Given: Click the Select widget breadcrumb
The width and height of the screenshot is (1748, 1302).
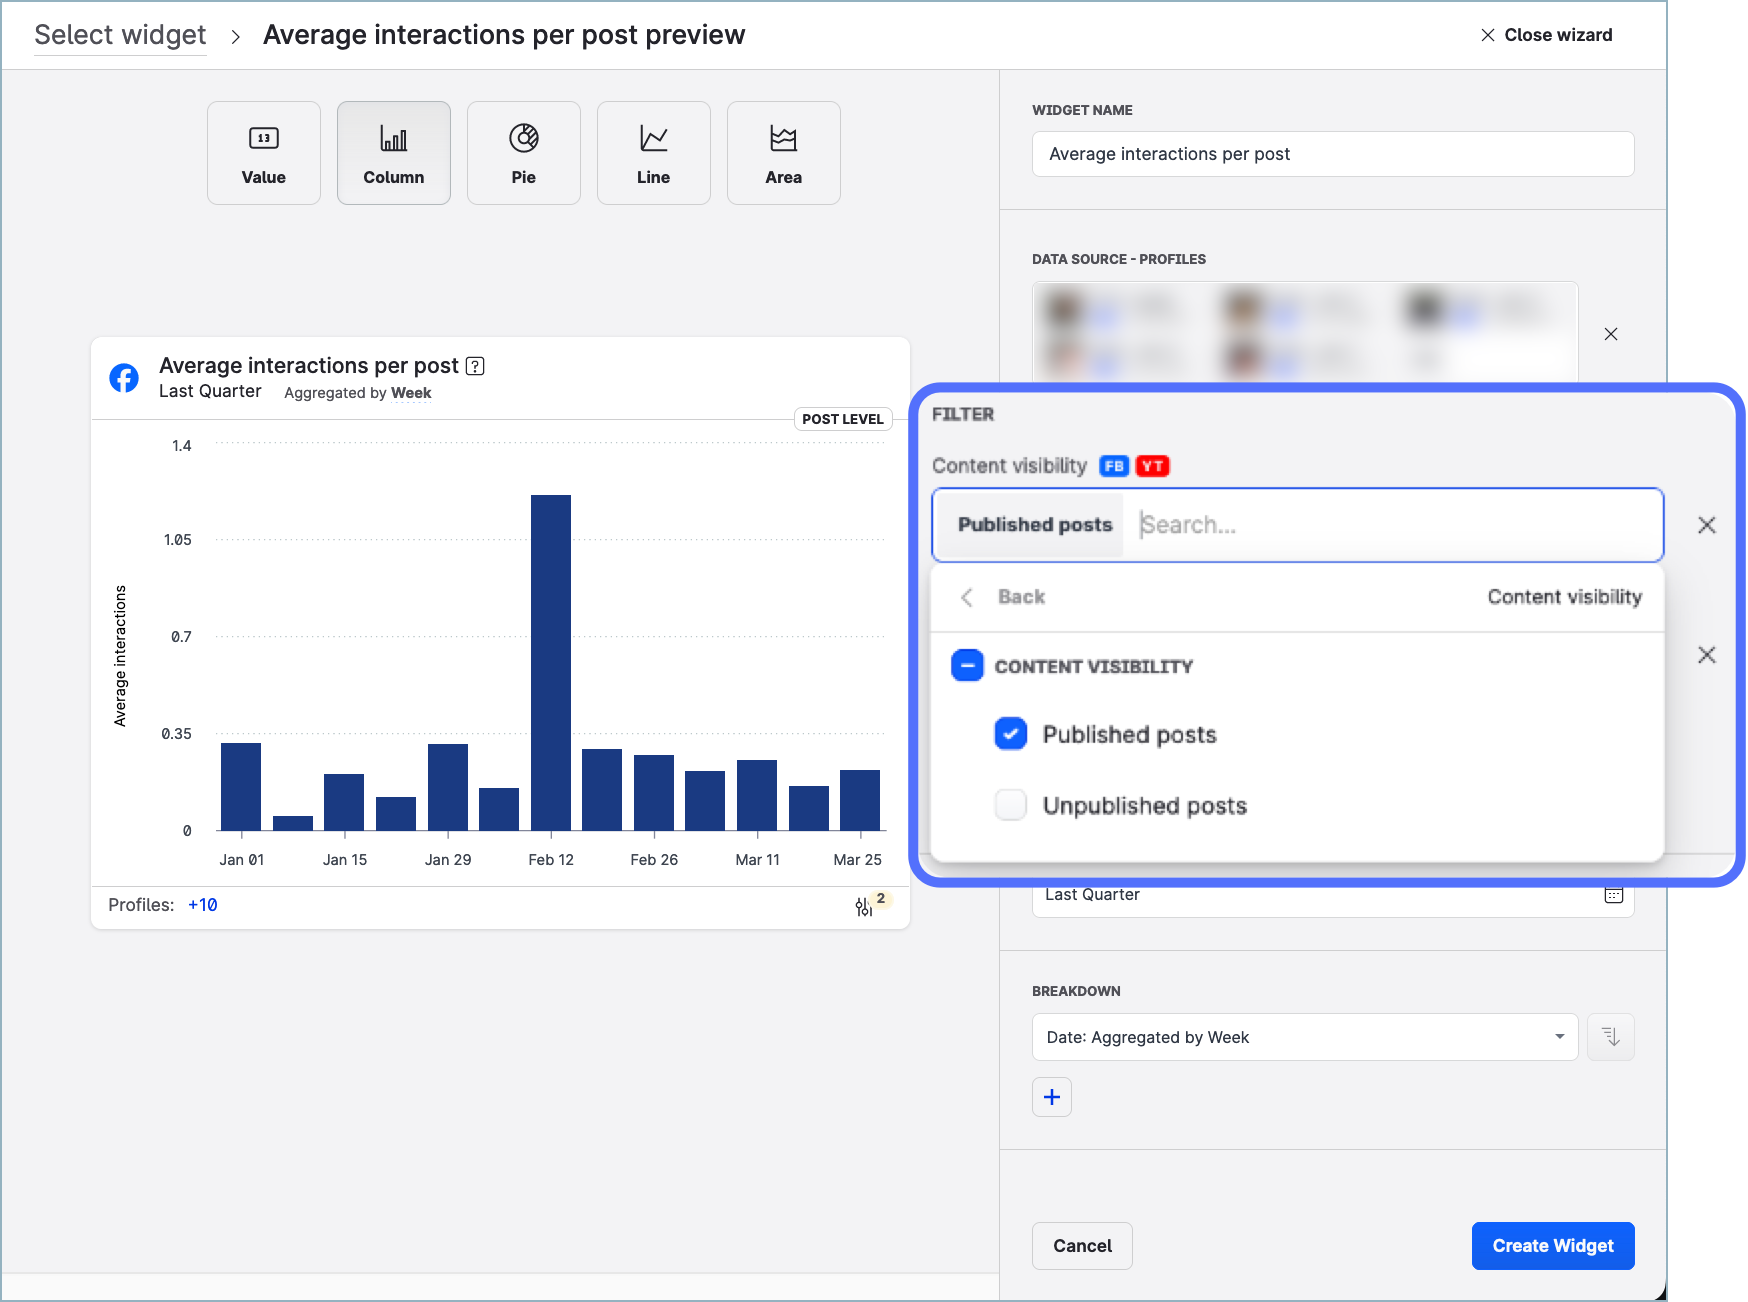Looking at the screenshot, I should pyautogui.click(x=119, y=34).
